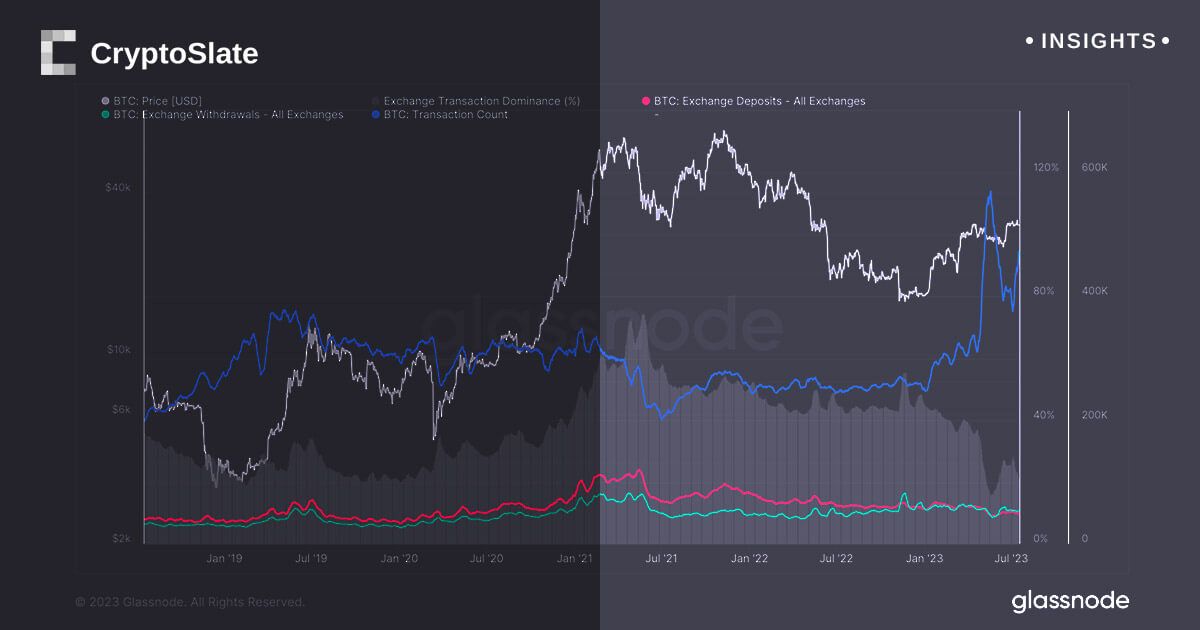Hide the BTC: Exchange Deposits series label
The width and height of the screenshot is (1200, 630).
tap(759, 101)
